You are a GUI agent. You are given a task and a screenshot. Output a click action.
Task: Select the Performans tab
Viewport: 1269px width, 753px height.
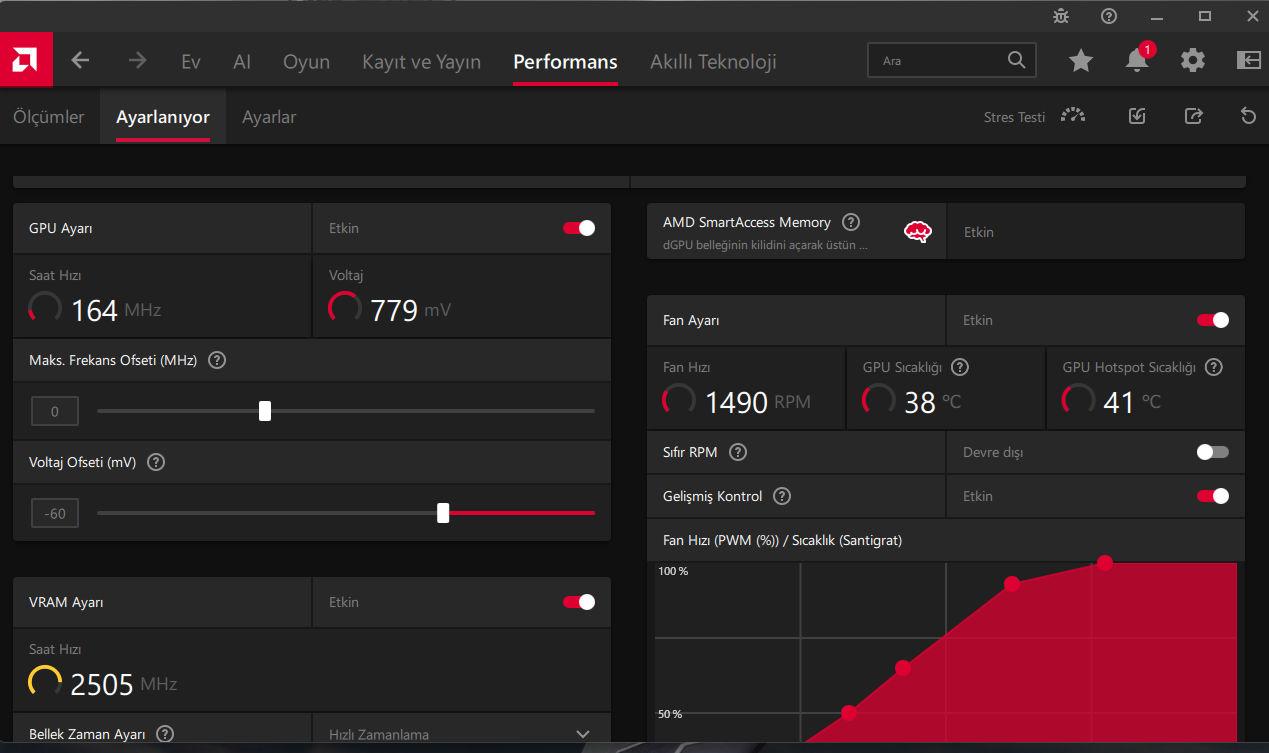(565, 62)
